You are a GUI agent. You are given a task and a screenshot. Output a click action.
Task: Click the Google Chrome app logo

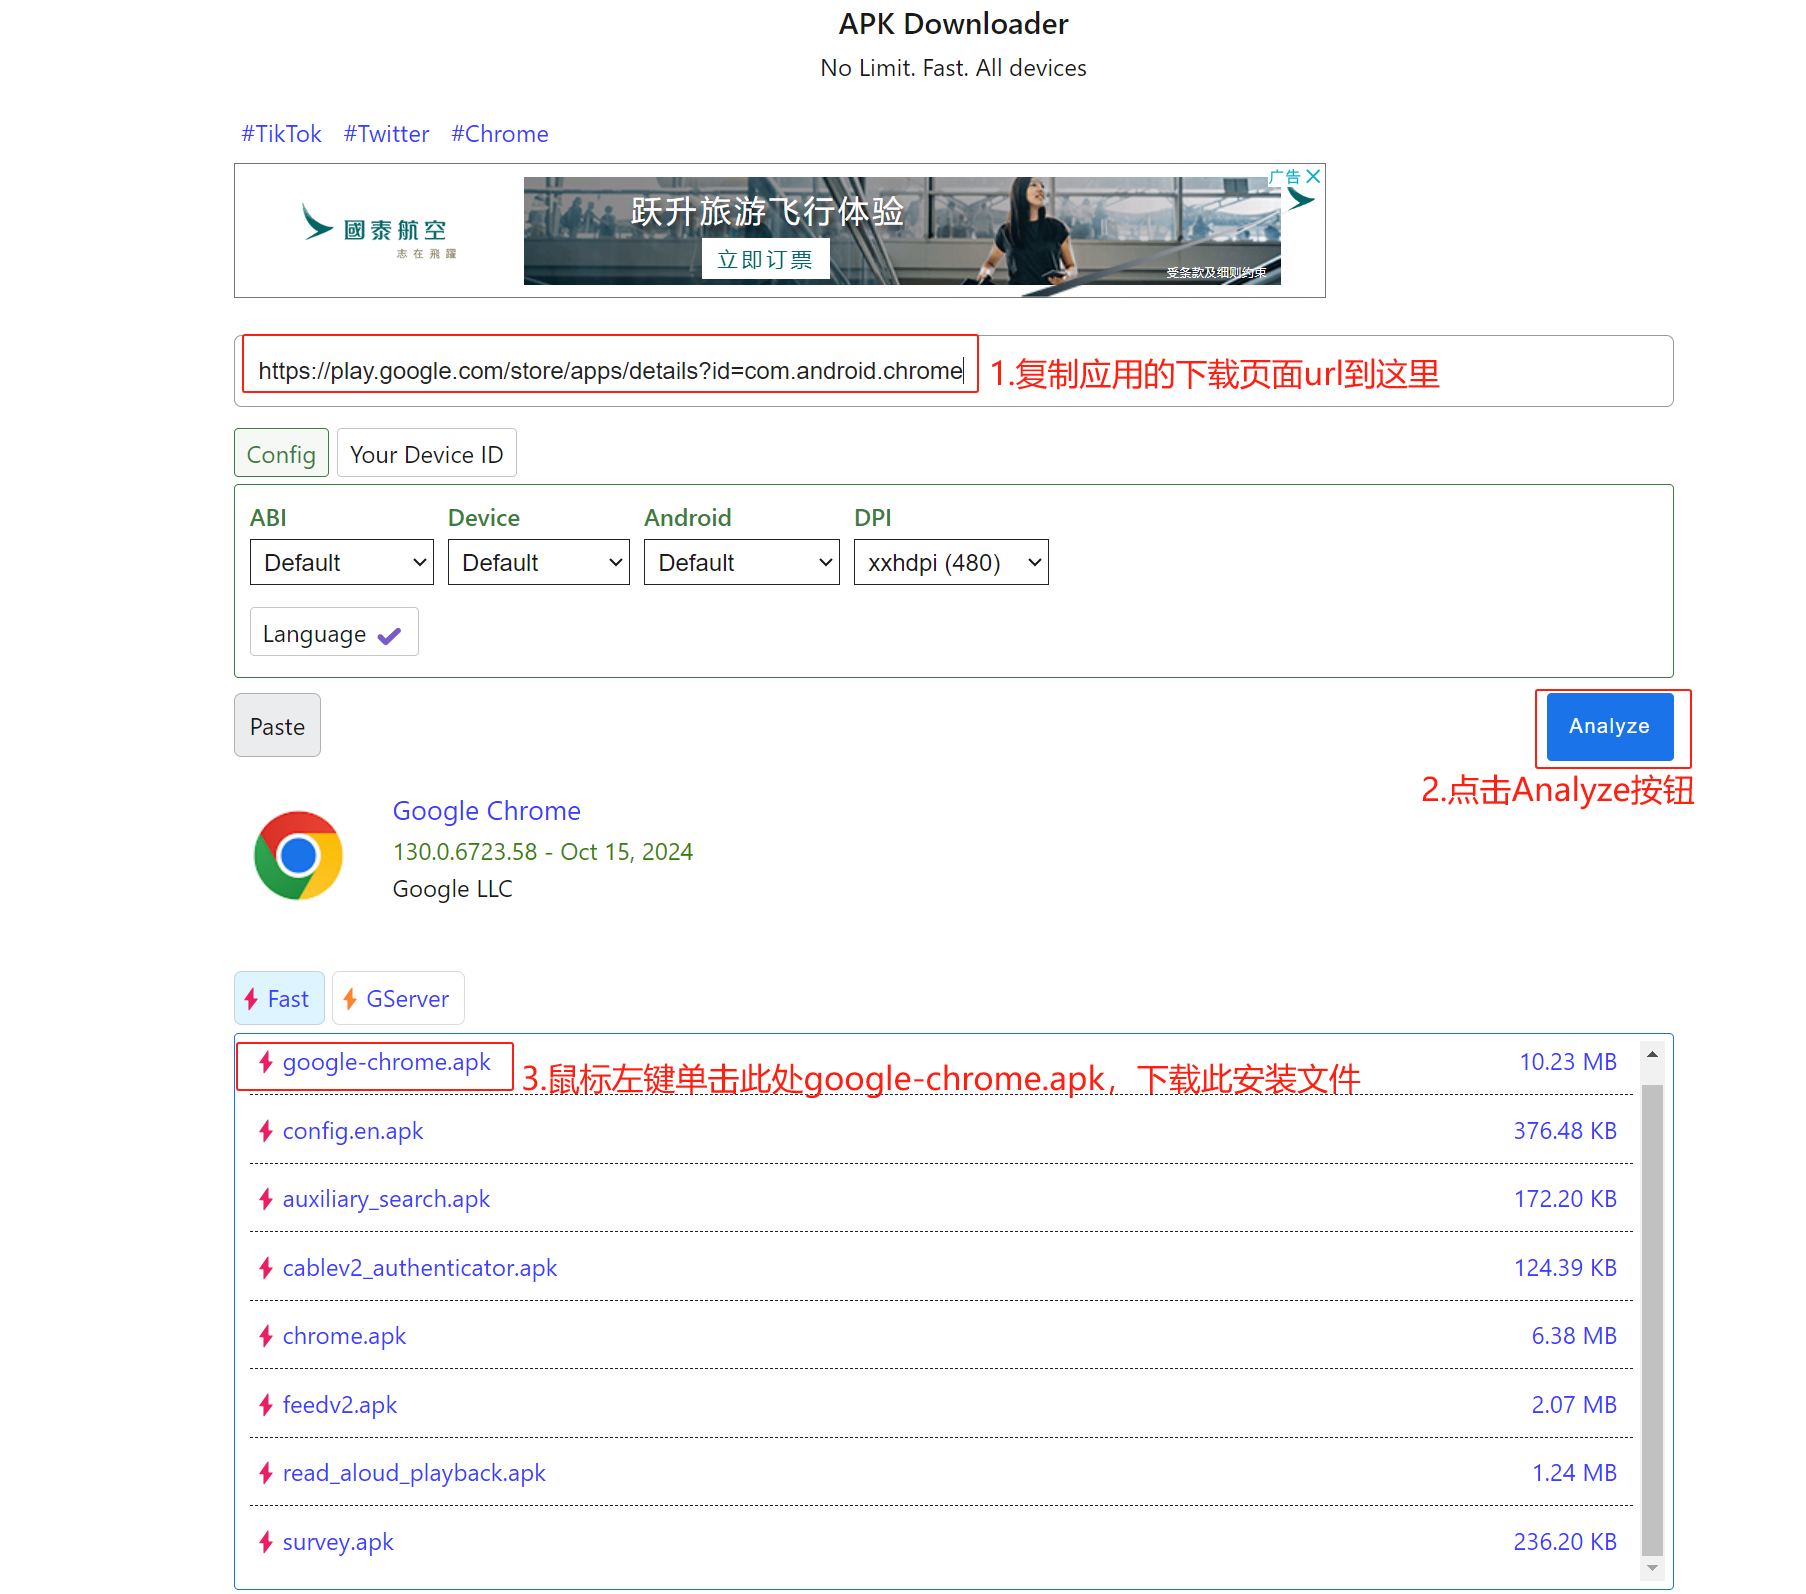pos(298,855)
